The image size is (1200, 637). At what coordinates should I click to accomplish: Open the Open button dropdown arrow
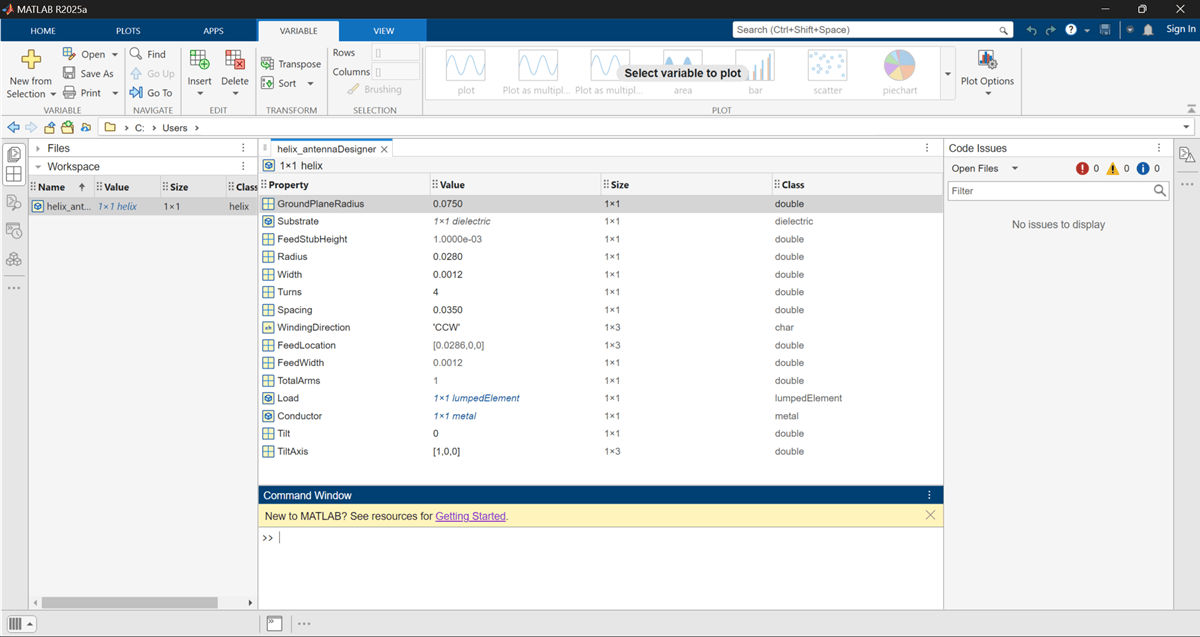point(114,55)
